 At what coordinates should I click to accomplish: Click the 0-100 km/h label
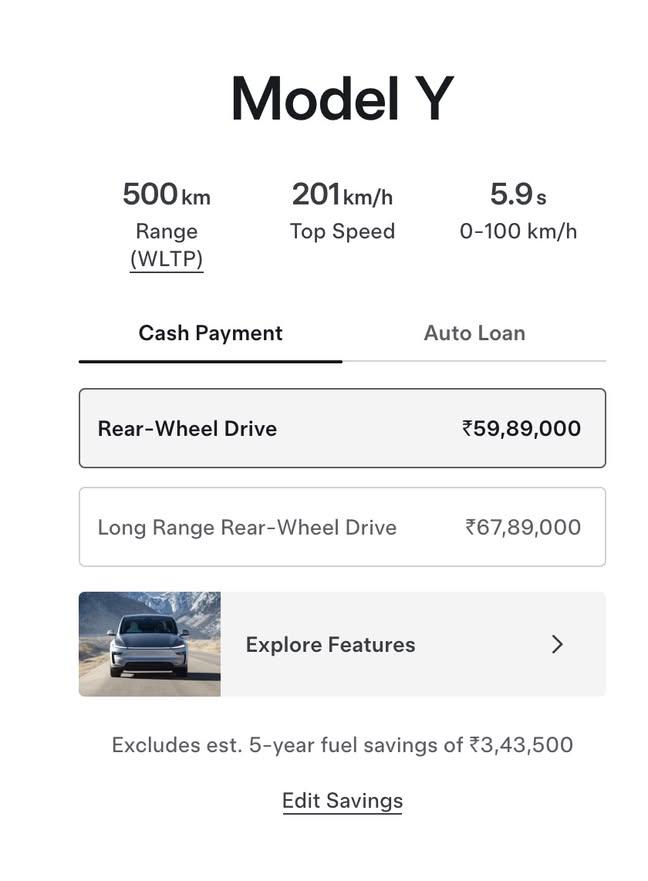pyautogui.click(x=518, y=231)
